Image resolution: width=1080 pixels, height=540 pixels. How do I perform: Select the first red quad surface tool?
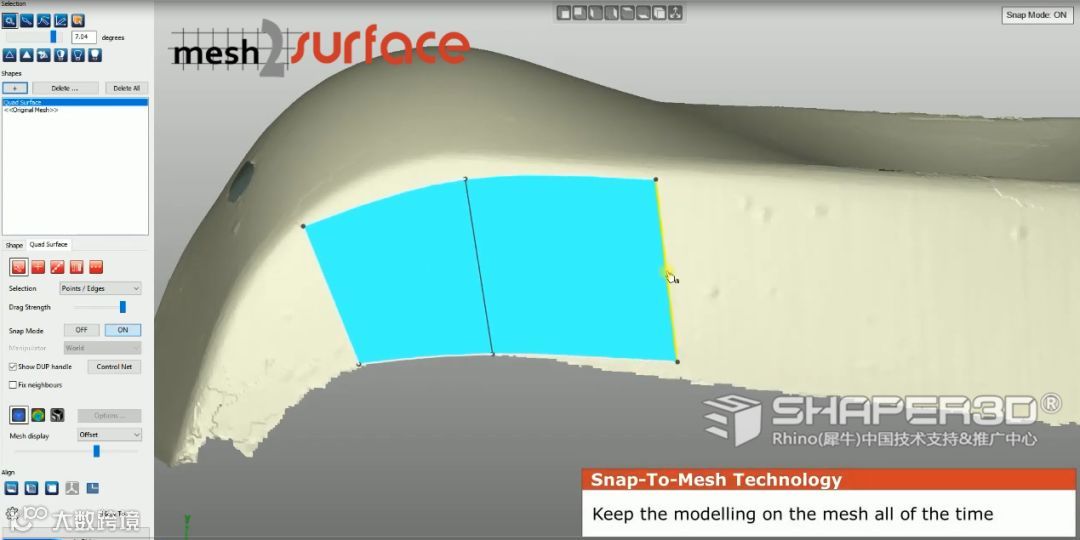click(x=19, y=267)
